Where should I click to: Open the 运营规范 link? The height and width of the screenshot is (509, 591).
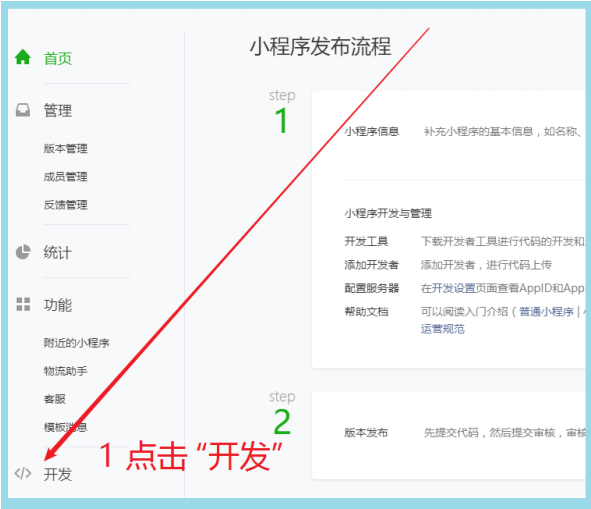point(442,329)
